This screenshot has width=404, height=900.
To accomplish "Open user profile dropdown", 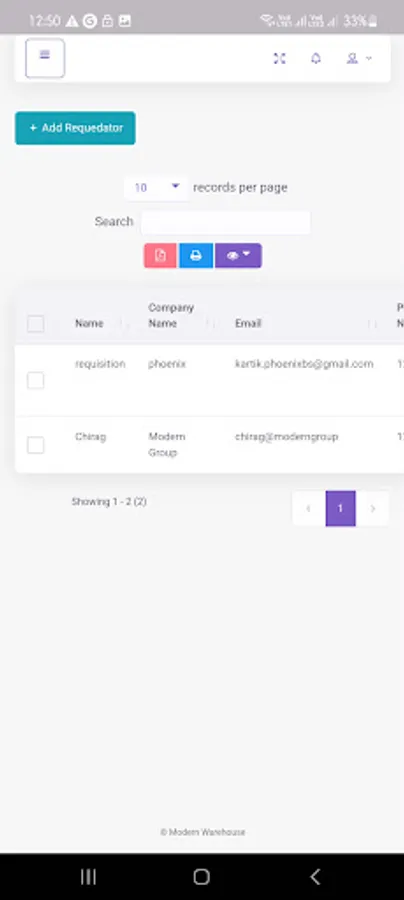I will tap(359, 58).
